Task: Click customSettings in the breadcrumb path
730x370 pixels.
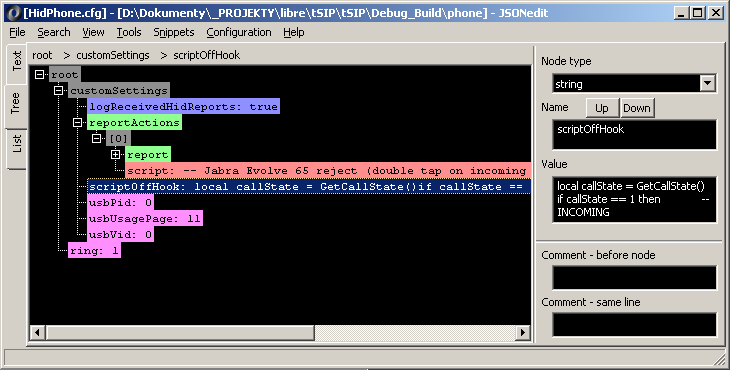Action: click(113, 55)
